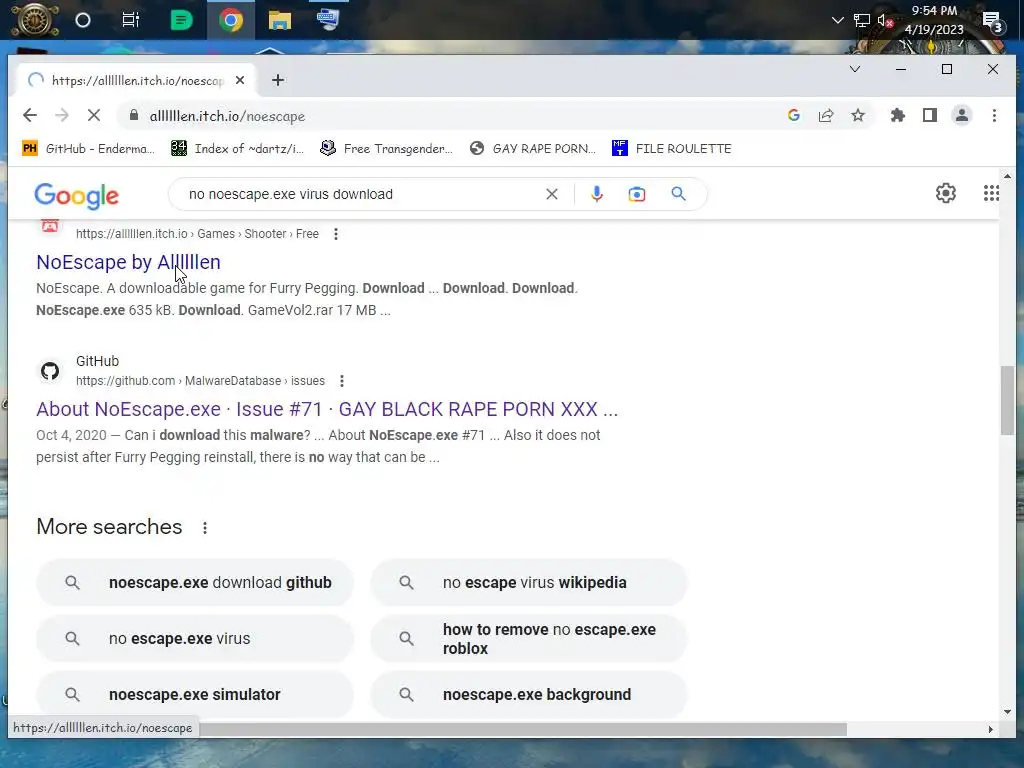Open the Chrome three-dot menu
Screen dimensions: 1024x768
pos(994,116)
